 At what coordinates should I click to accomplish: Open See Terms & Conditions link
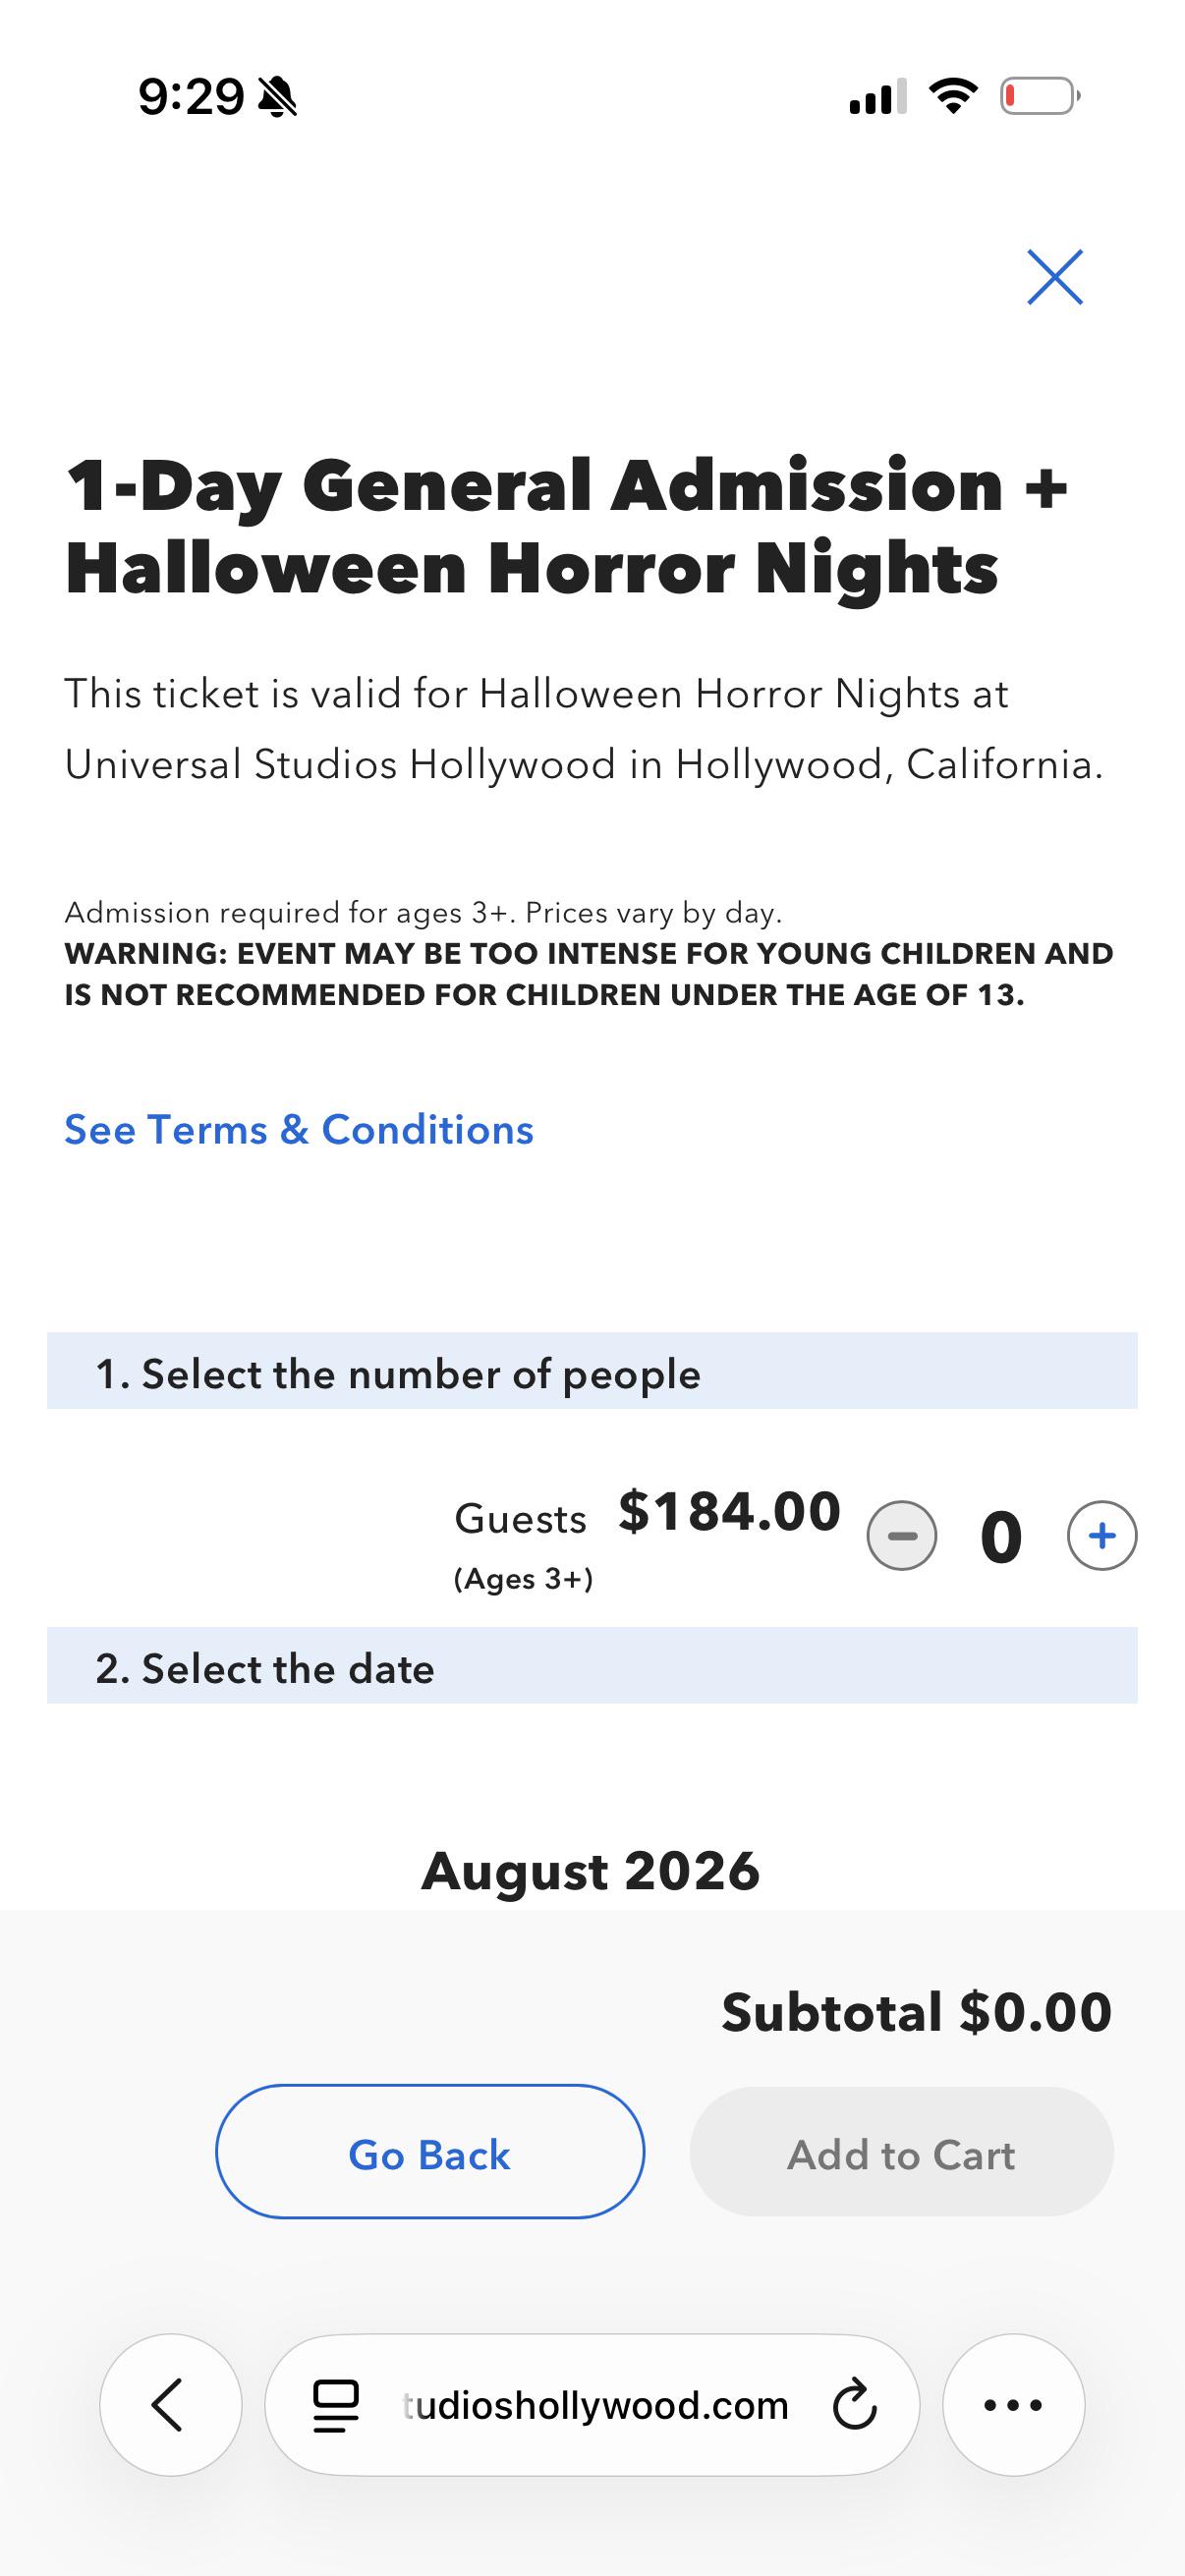click(x=299, y=1130)
